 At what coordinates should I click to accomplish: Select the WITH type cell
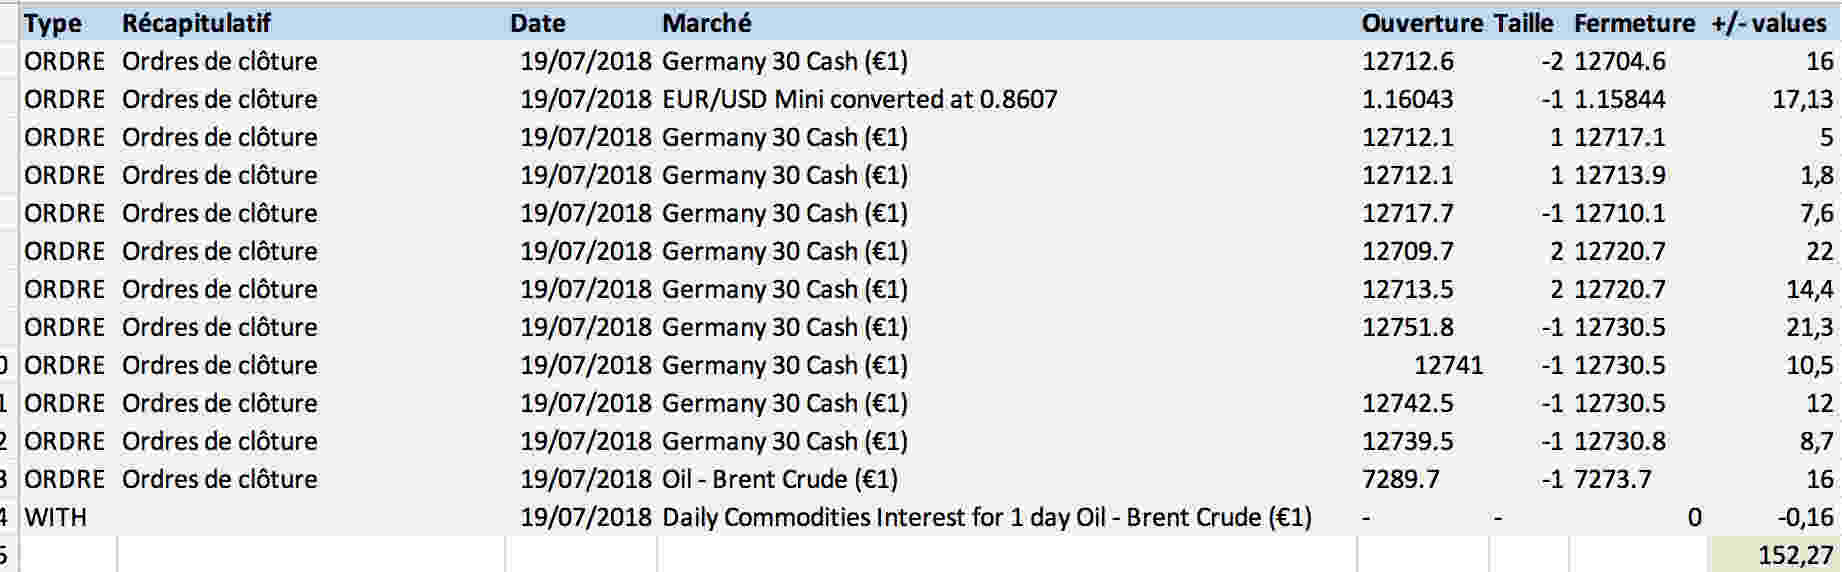coord(56,517)
